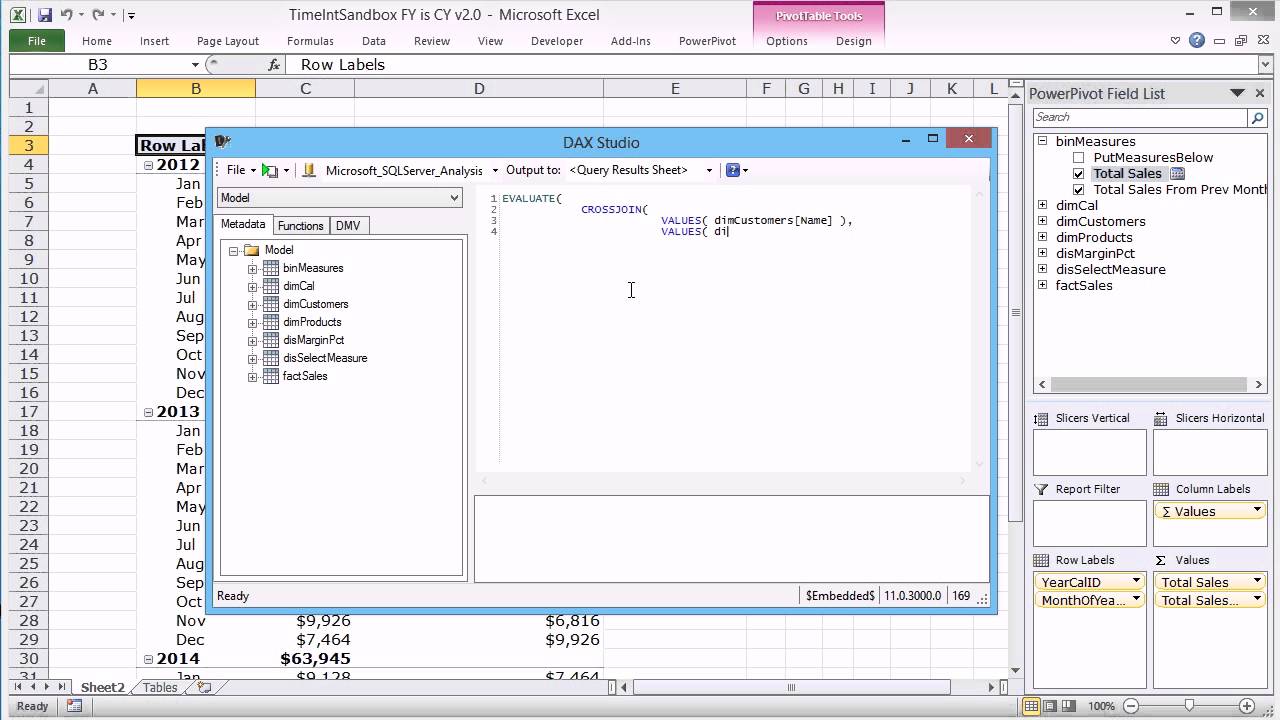The image size is (1280, 720).
Task: Open the PowerPivot ribbon tab
Action: tap(707, 41)
